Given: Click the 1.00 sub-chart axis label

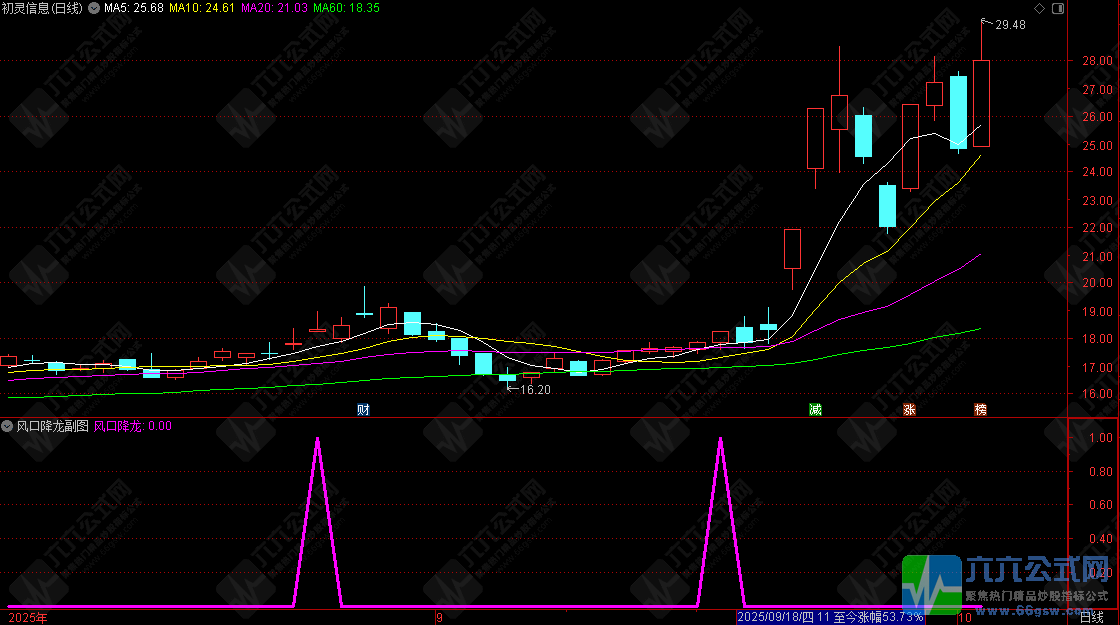Looking at the screenshot, I should click(1101, 438).
